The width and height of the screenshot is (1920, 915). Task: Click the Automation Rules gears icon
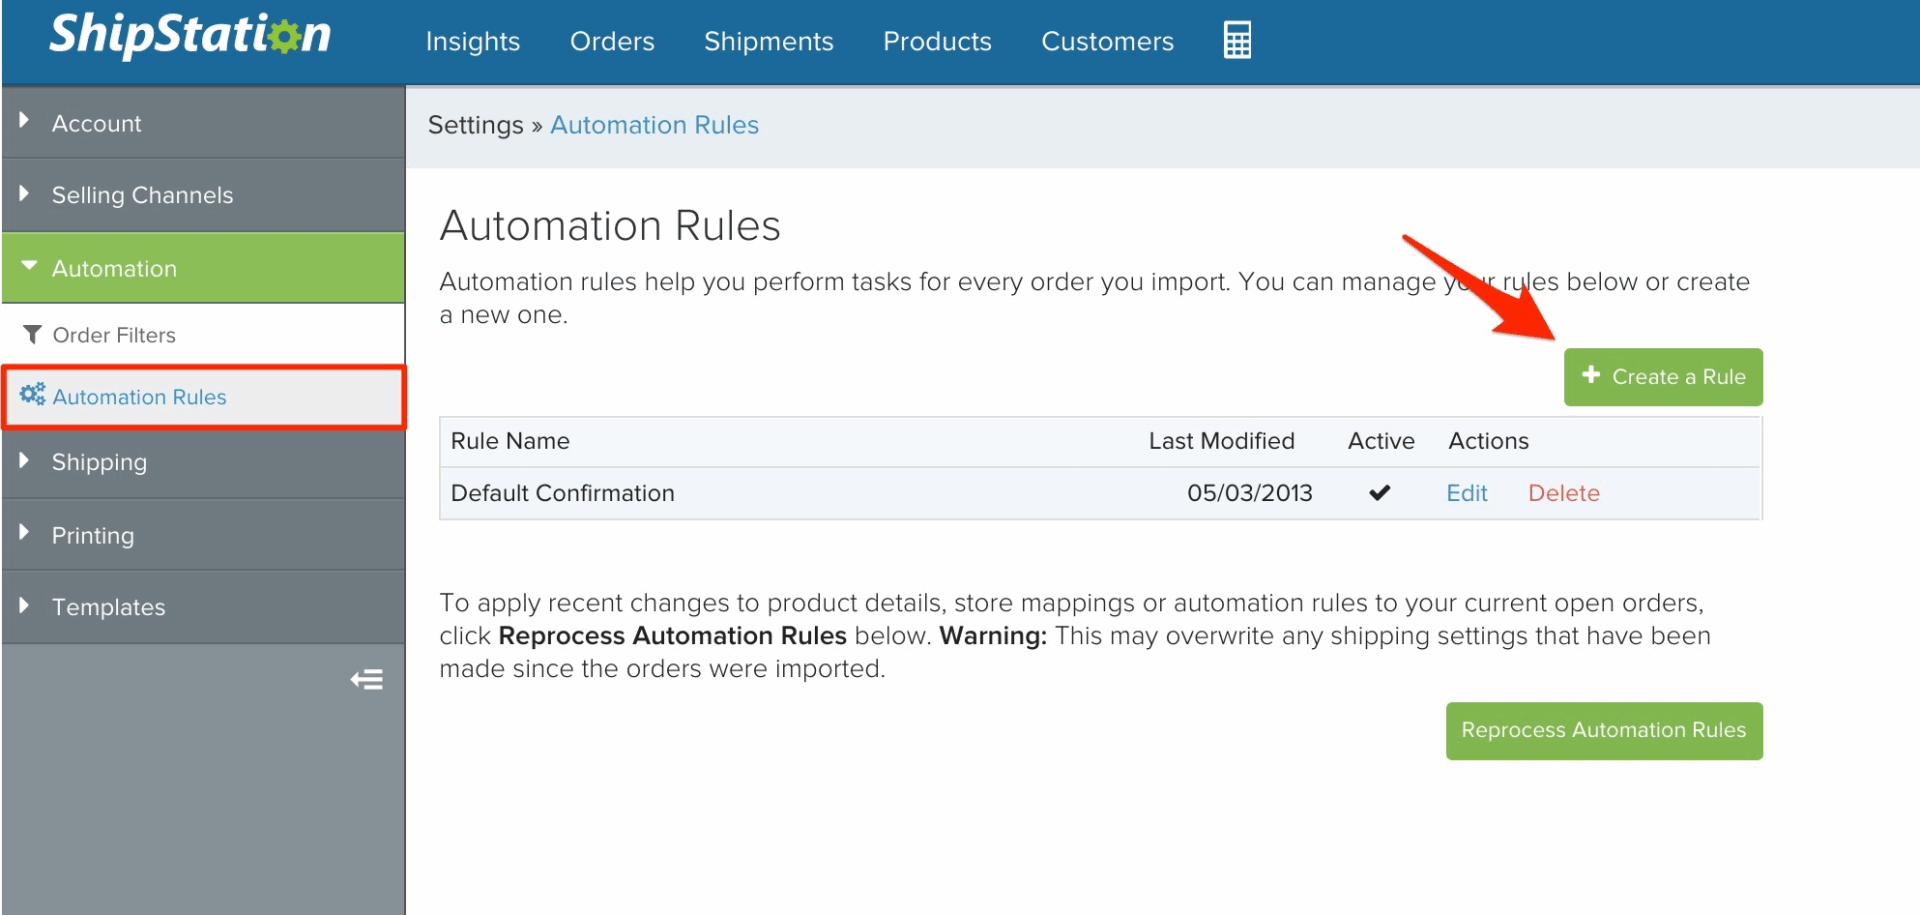tap(33, 395)
